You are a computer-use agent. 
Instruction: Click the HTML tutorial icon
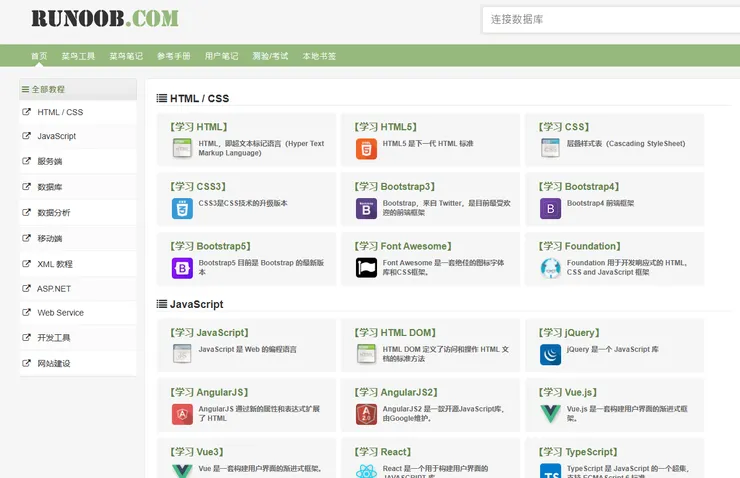tap(182, 148)
